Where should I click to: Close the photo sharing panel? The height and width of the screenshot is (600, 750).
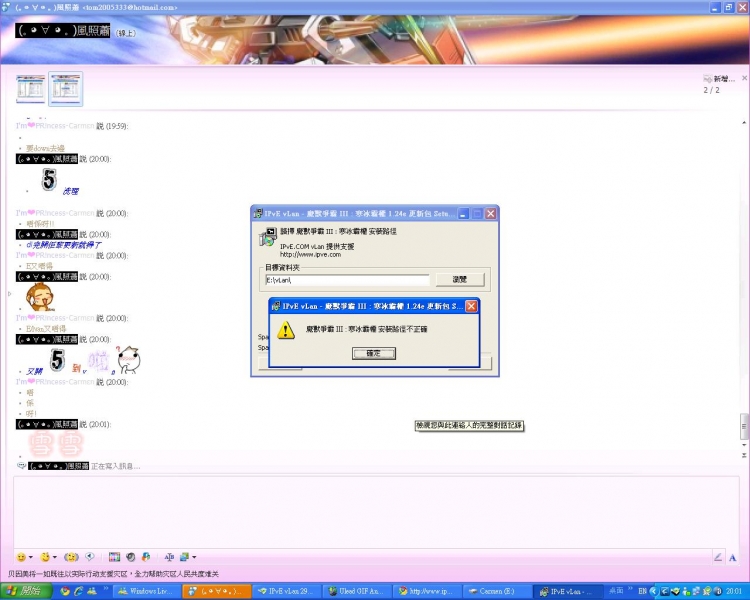[x=744, y=78]
